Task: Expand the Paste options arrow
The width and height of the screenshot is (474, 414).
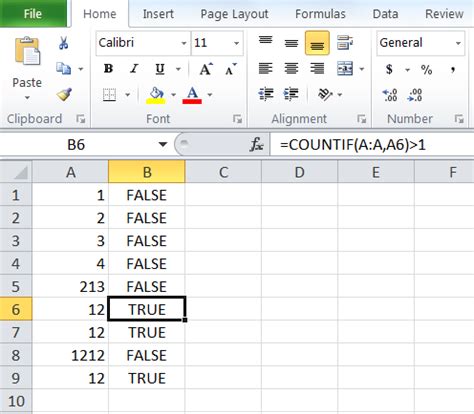Action: 27,98
